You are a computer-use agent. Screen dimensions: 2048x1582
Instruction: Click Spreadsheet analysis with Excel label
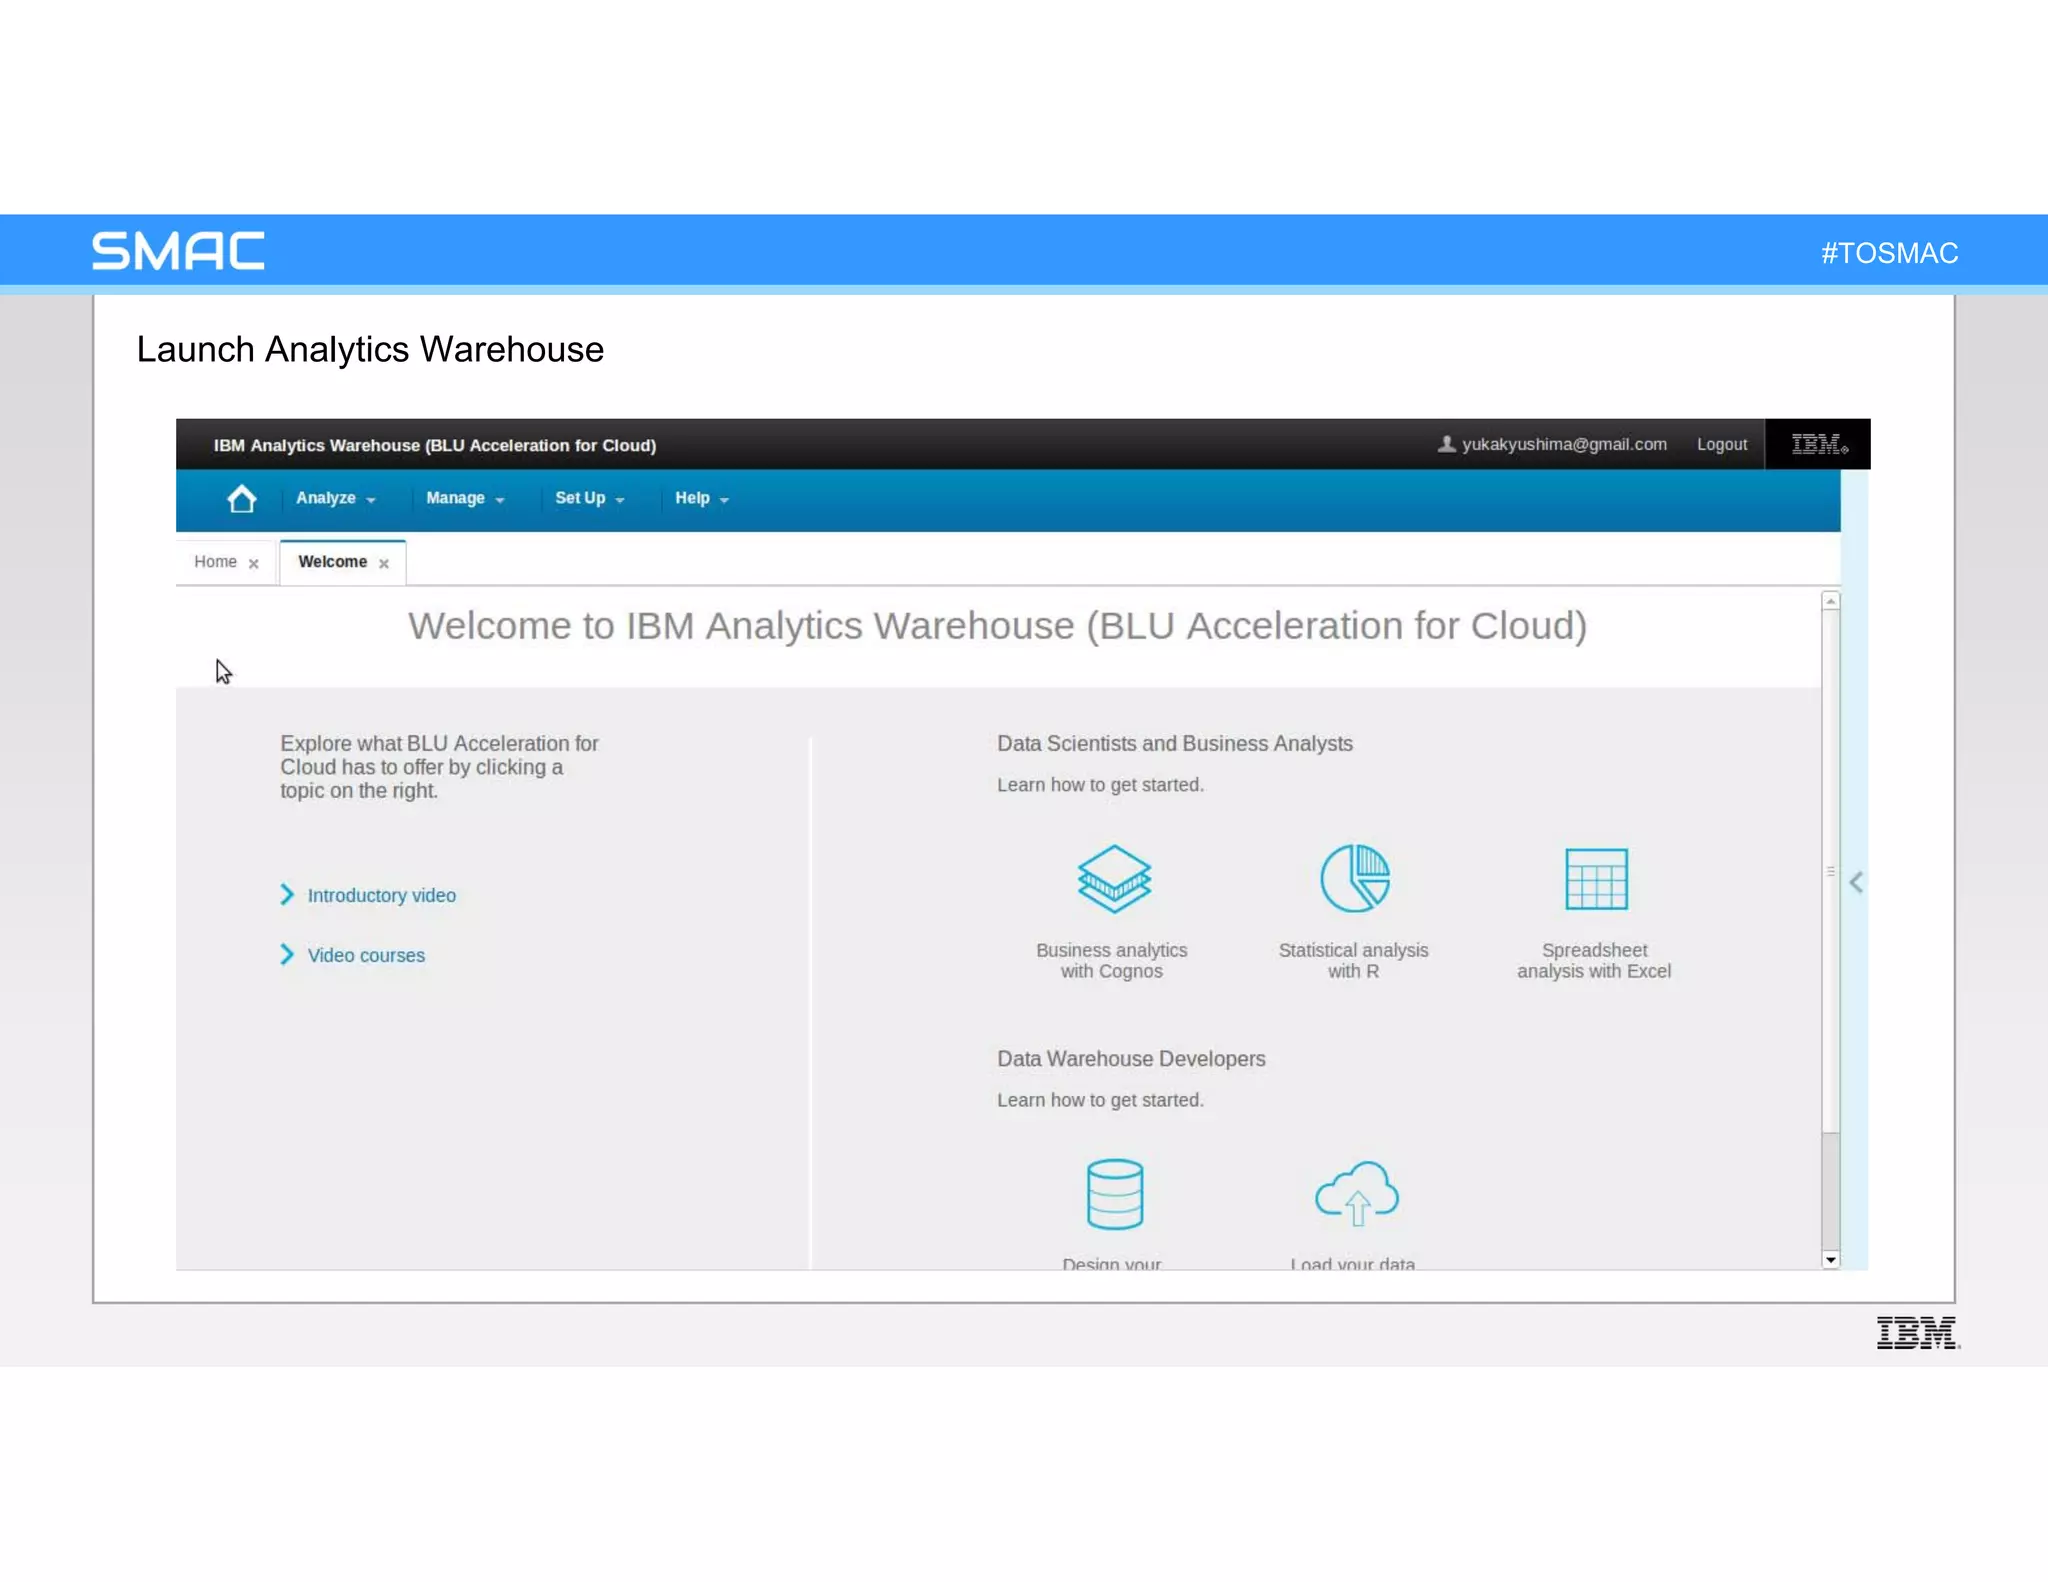pos(1594,960)
